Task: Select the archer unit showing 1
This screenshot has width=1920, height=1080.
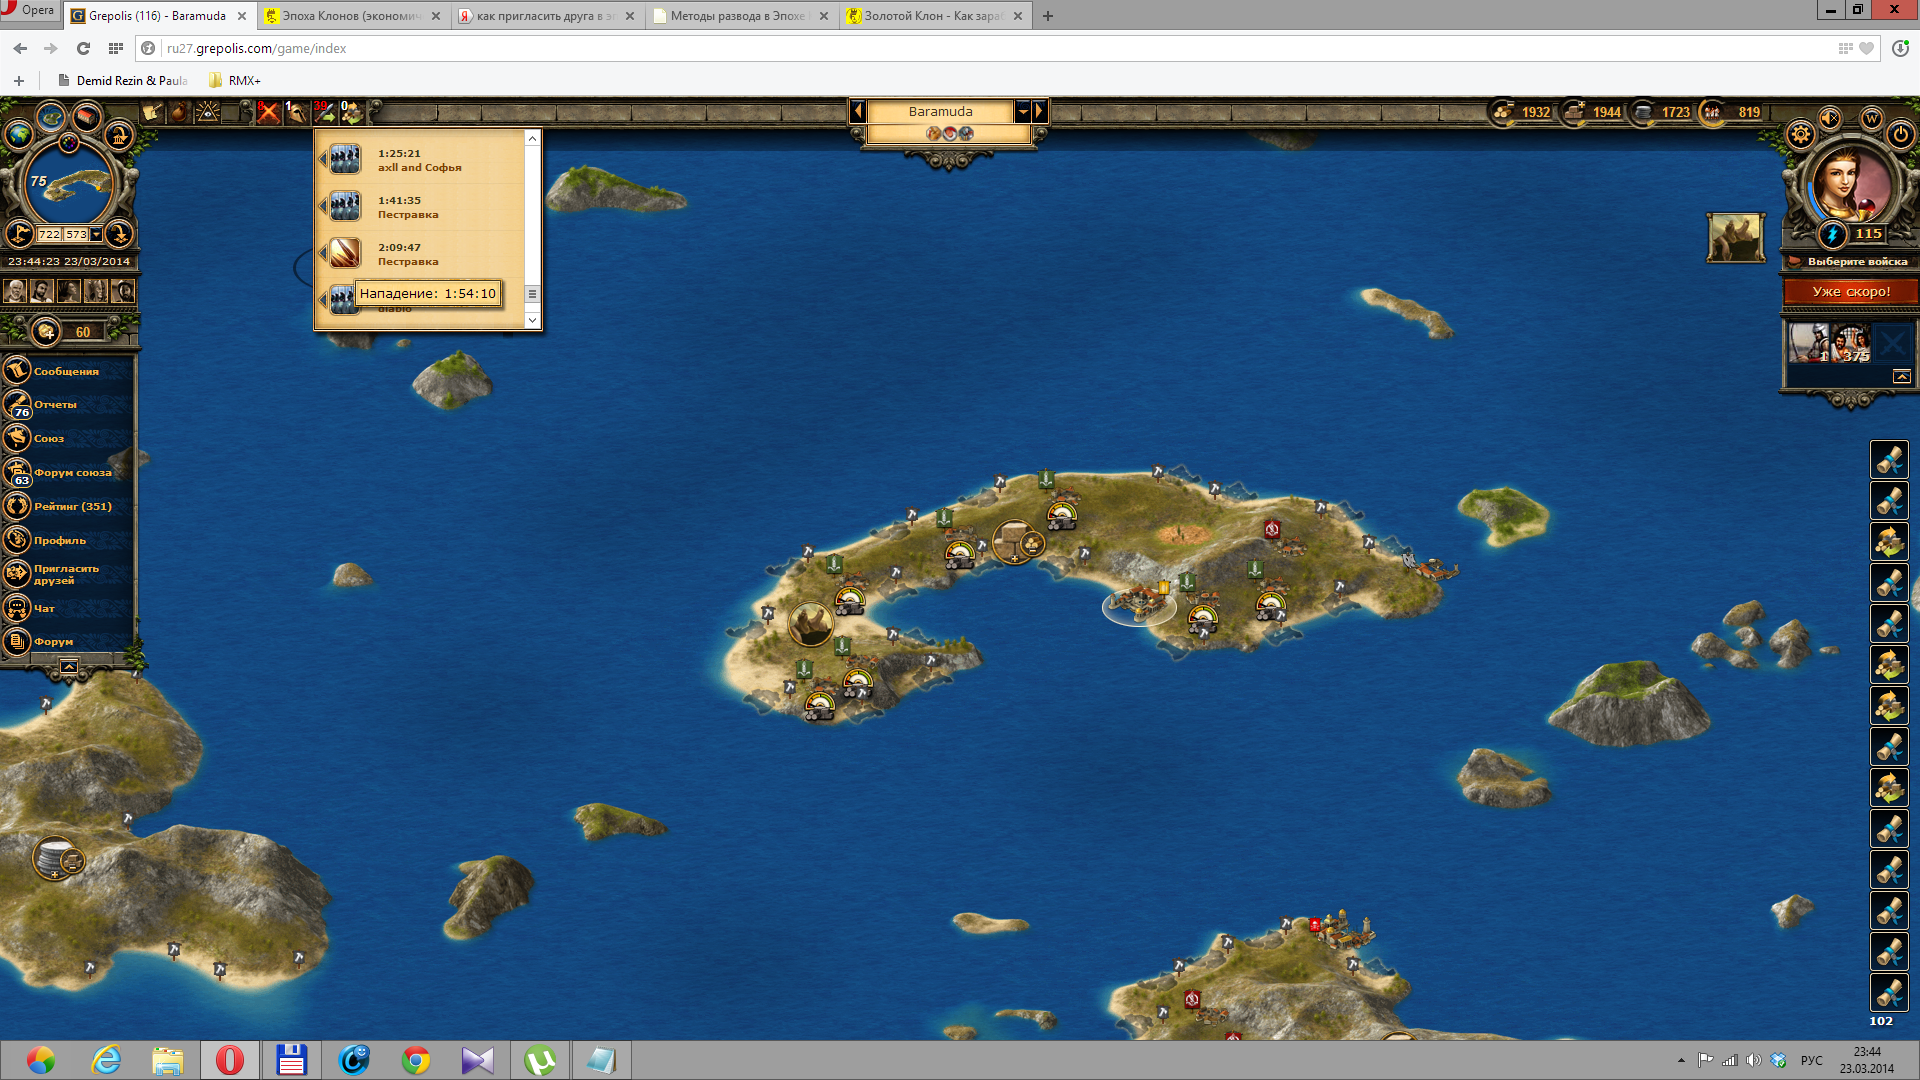Action: 1809,343
